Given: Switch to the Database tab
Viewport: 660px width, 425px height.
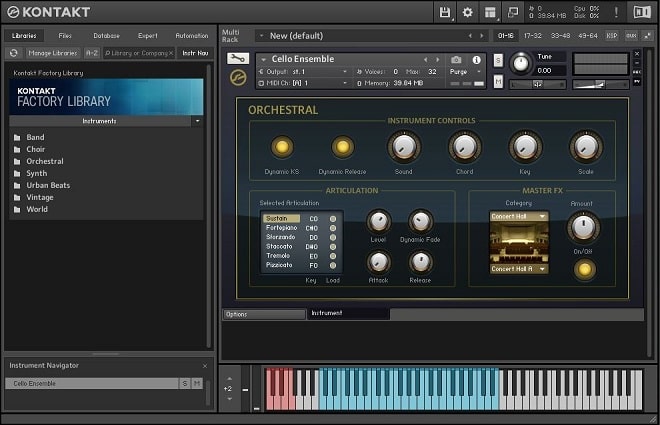Looking at the screenshot, I should [106, 36].
